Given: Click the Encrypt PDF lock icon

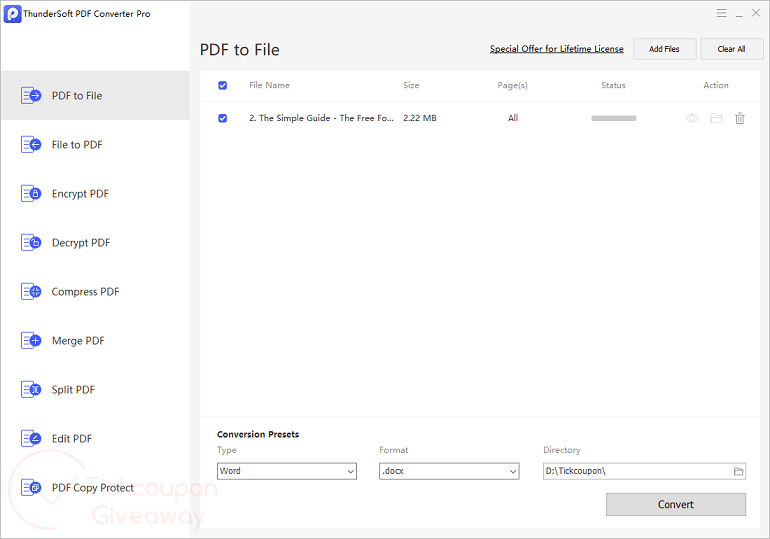Looking at the screenshot, I should (31, 193).
